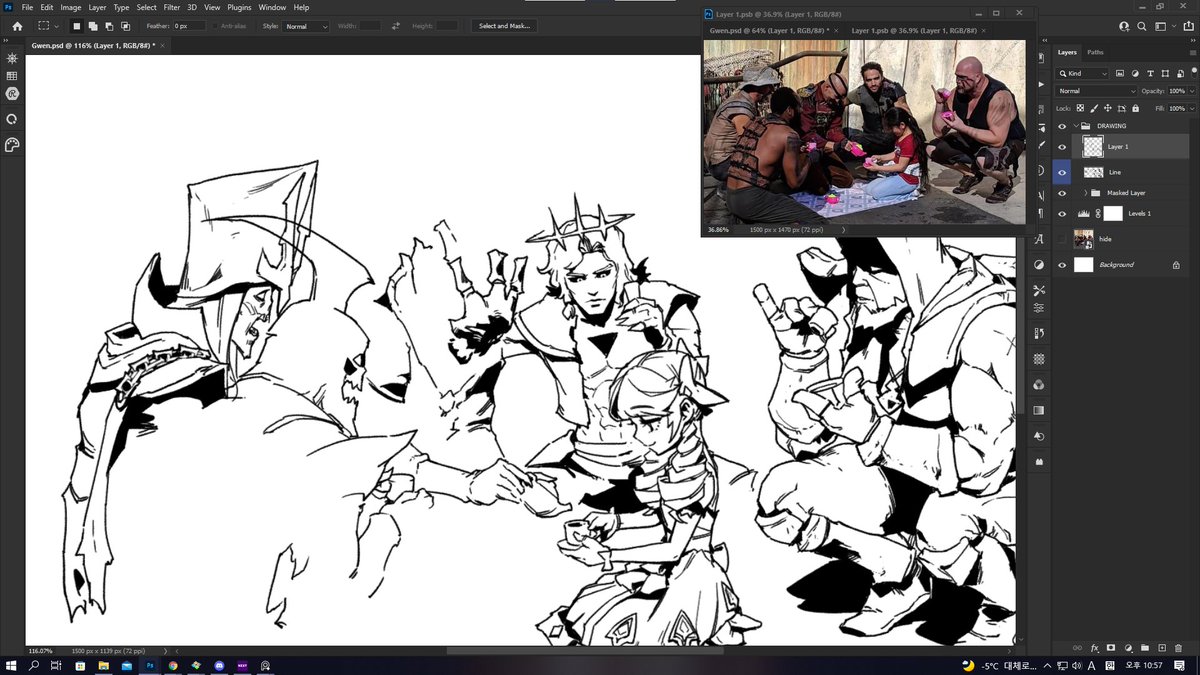This screenshot has width=1200, height=675.
Task: Toggle visibility of the Line layer
Action: tap(1062, 172)
